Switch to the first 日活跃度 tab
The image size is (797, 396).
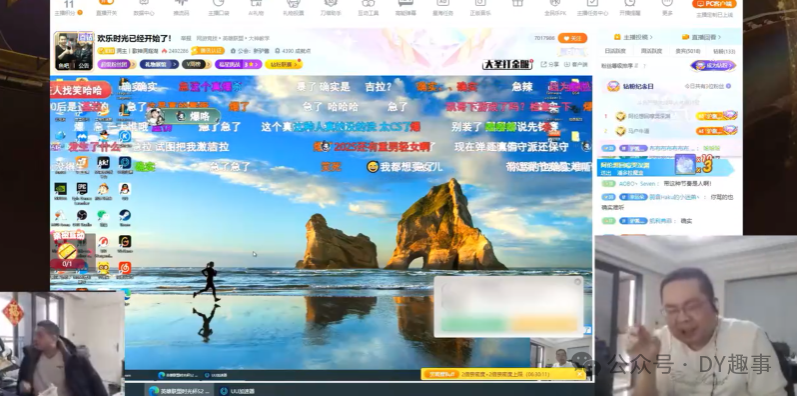pos(615,51)
